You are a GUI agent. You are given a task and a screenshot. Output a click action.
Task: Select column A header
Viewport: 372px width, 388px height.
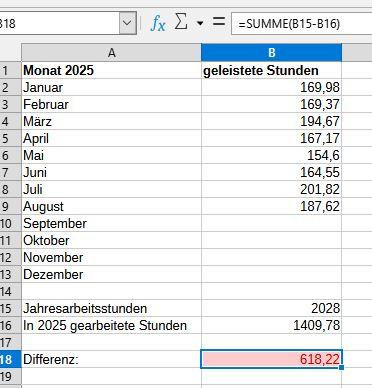(x=111, y=53)
